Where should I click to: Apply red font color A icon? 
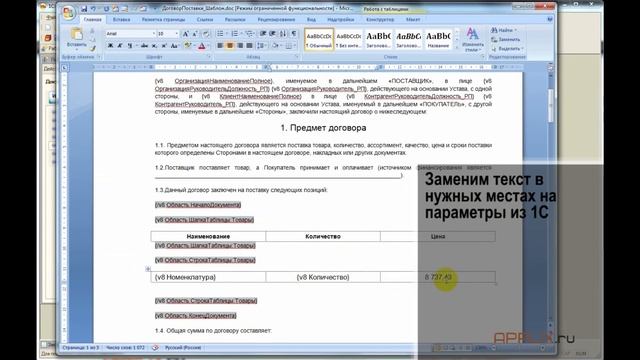[x=202, y=46]
